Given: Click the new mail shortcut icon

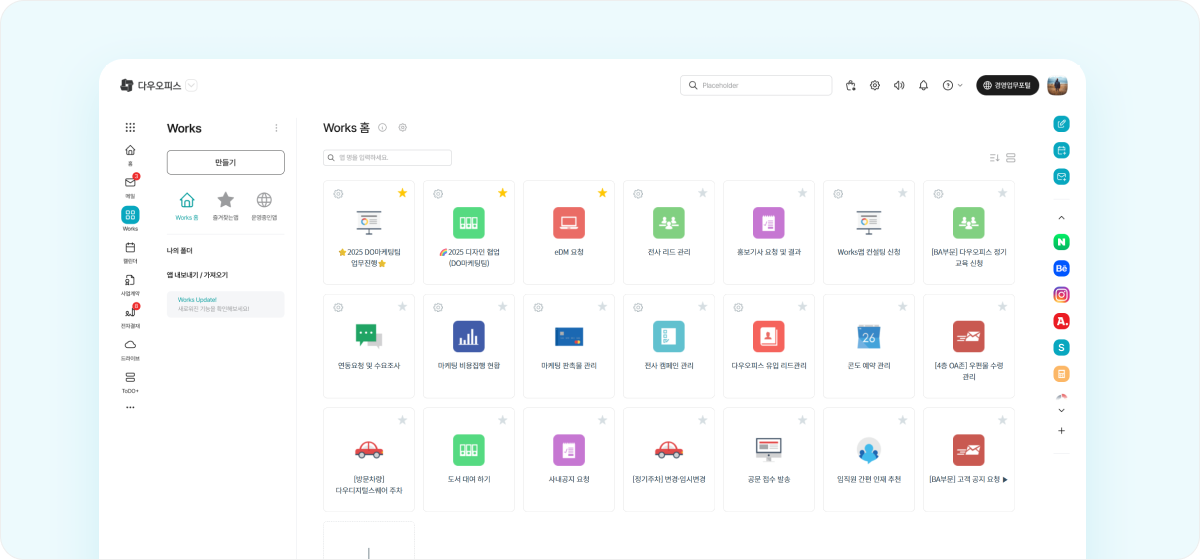Looking at the screenshot, I should click(x=1062, y=177).
